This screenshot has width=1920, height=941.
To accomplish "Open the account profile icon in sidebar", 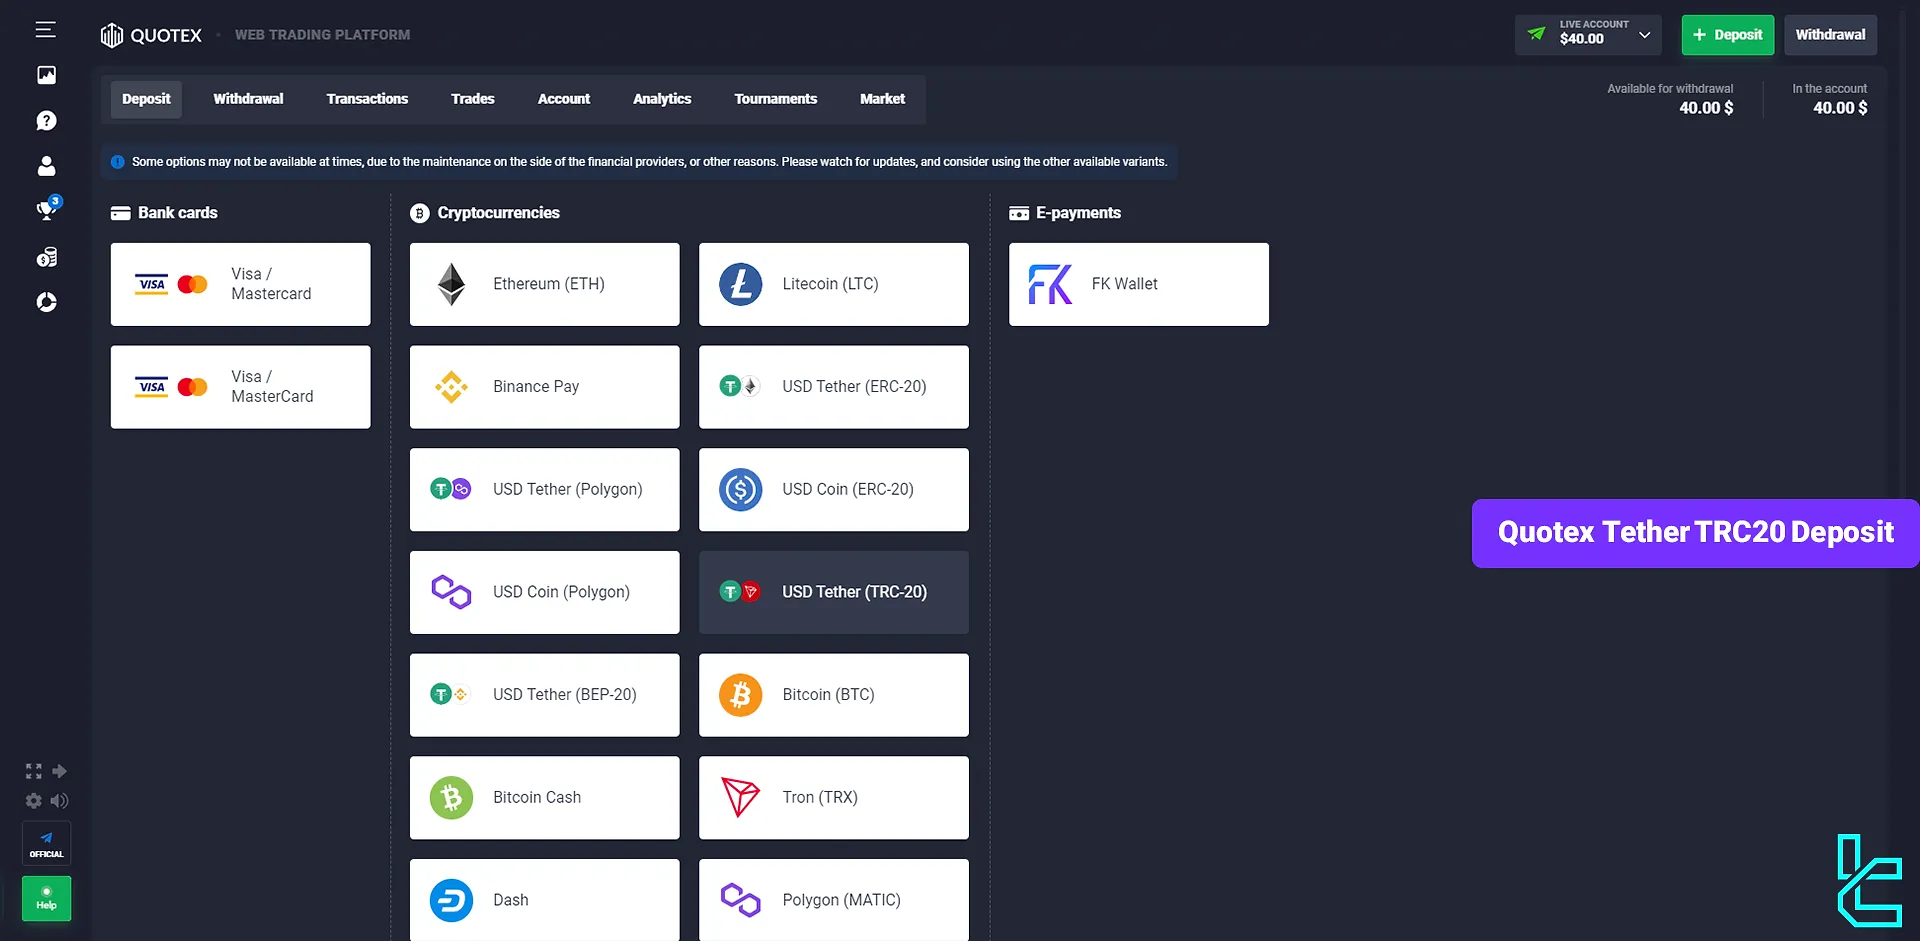I will (x=46, y=166).
